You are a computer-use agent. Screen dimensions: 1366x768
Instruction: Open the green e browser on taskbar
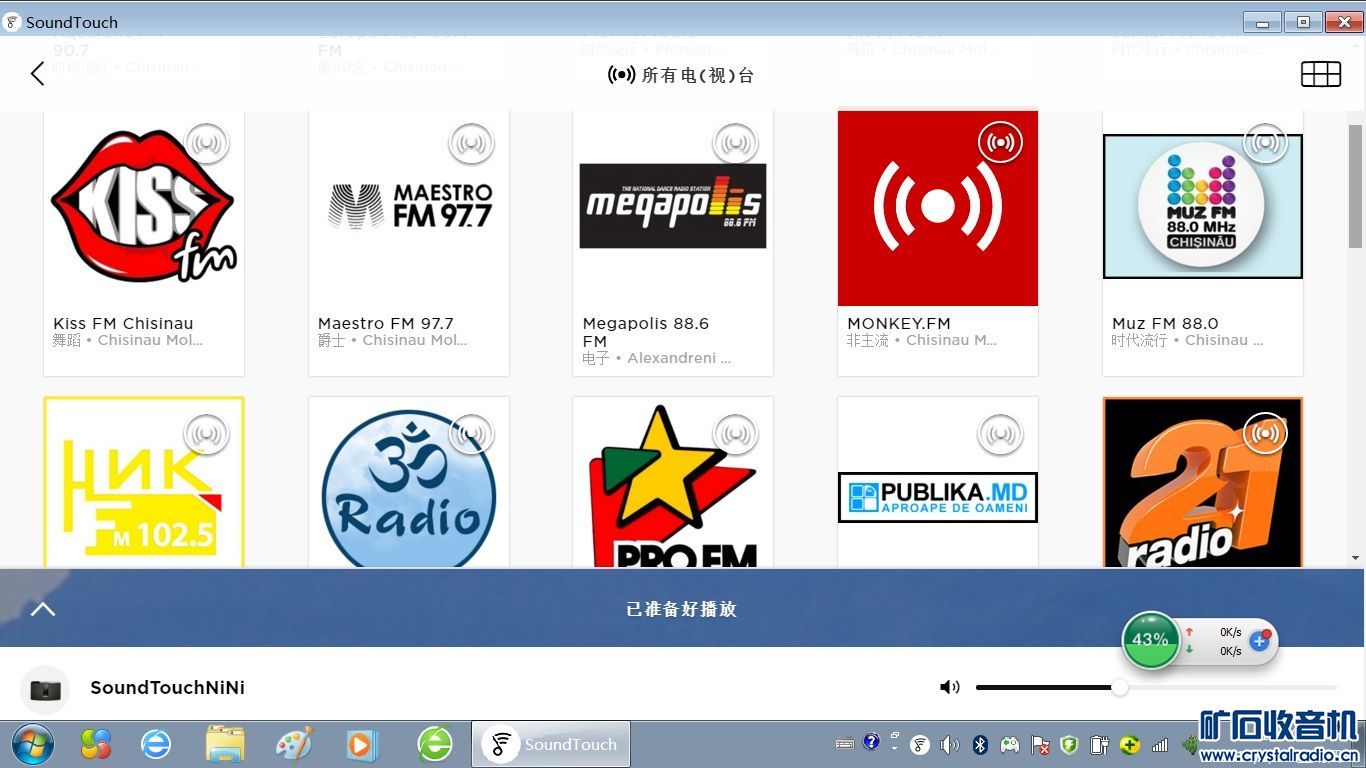click(435, 744)
